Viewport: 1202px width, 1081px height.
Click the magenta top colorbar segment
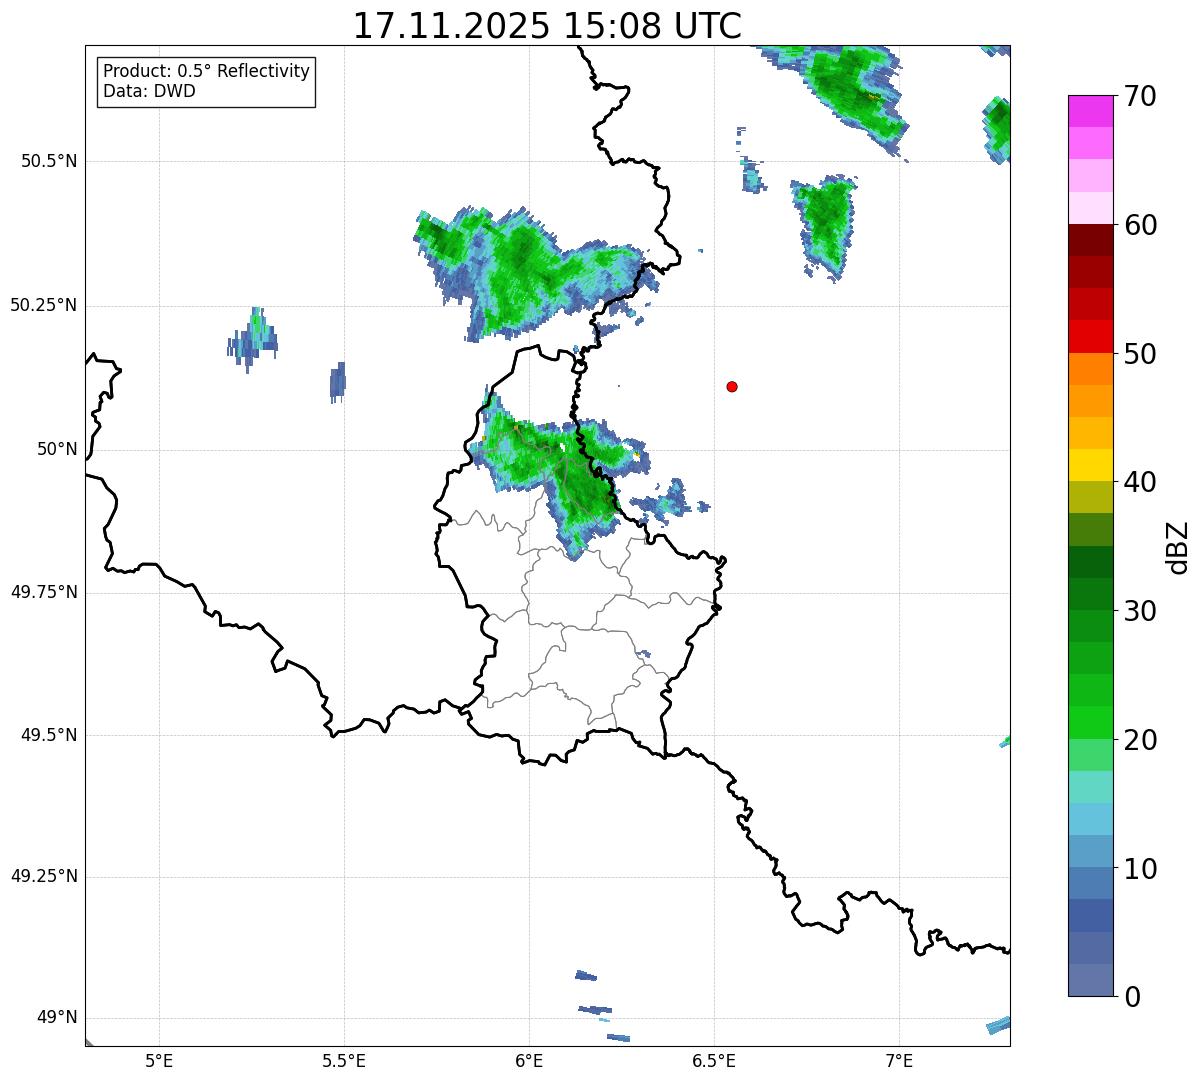pos(1090,111)
